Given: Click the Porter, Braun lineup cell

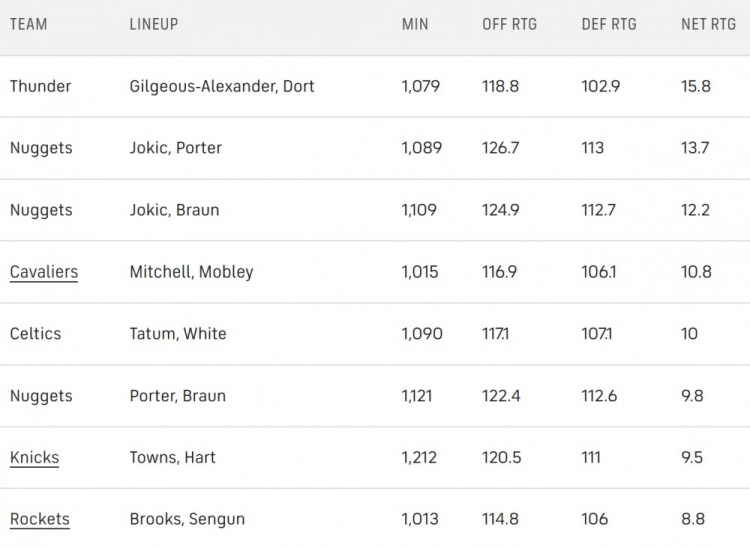Looking at the screenshot, I should (x=178, y=396).
